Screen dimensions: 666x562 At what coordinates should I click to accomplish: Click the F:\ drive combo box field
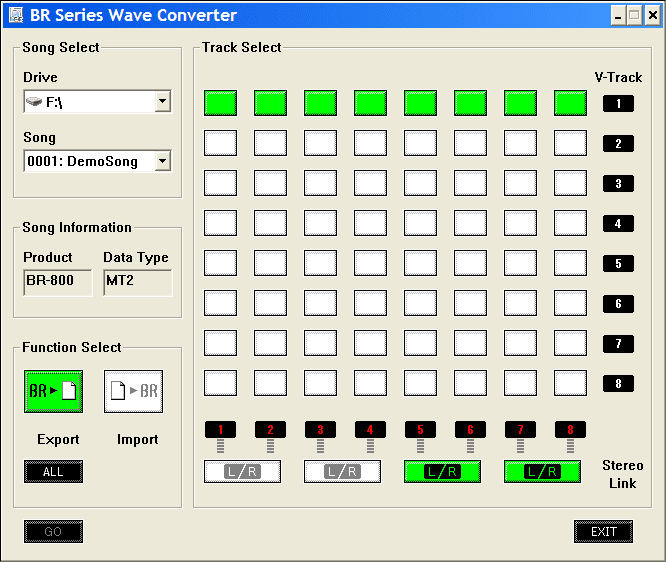(x=98, y=102)
